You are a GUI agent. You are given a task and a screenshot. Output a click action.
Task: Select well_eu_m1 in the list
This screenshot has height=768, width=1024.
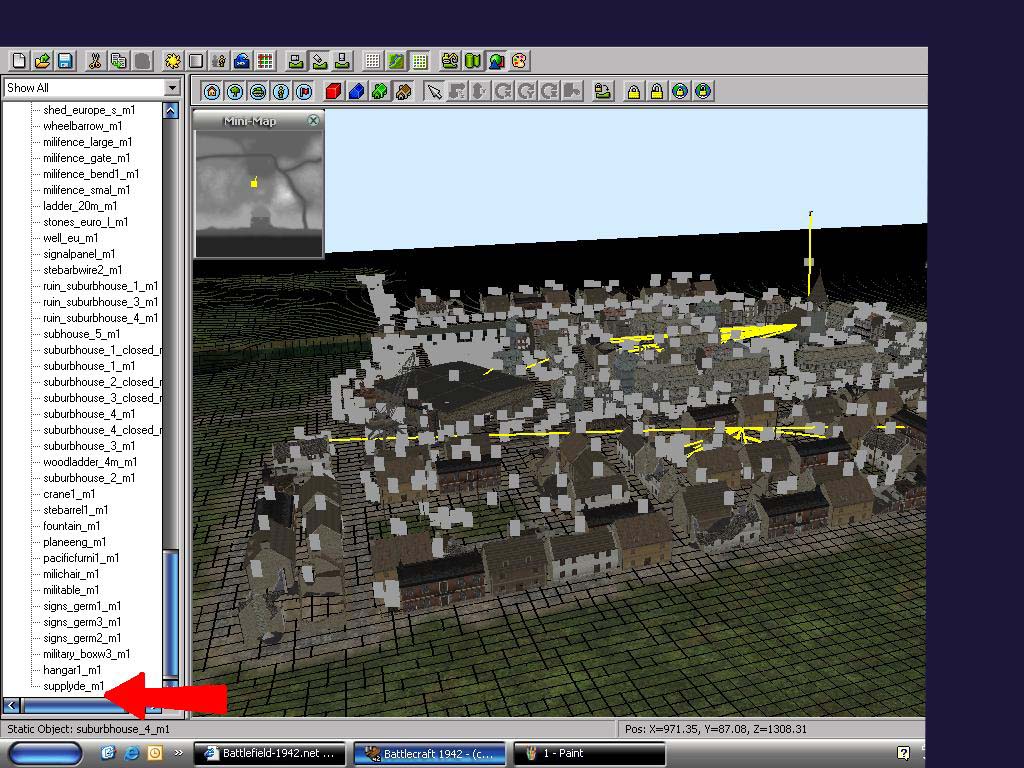tap(71, 238)
